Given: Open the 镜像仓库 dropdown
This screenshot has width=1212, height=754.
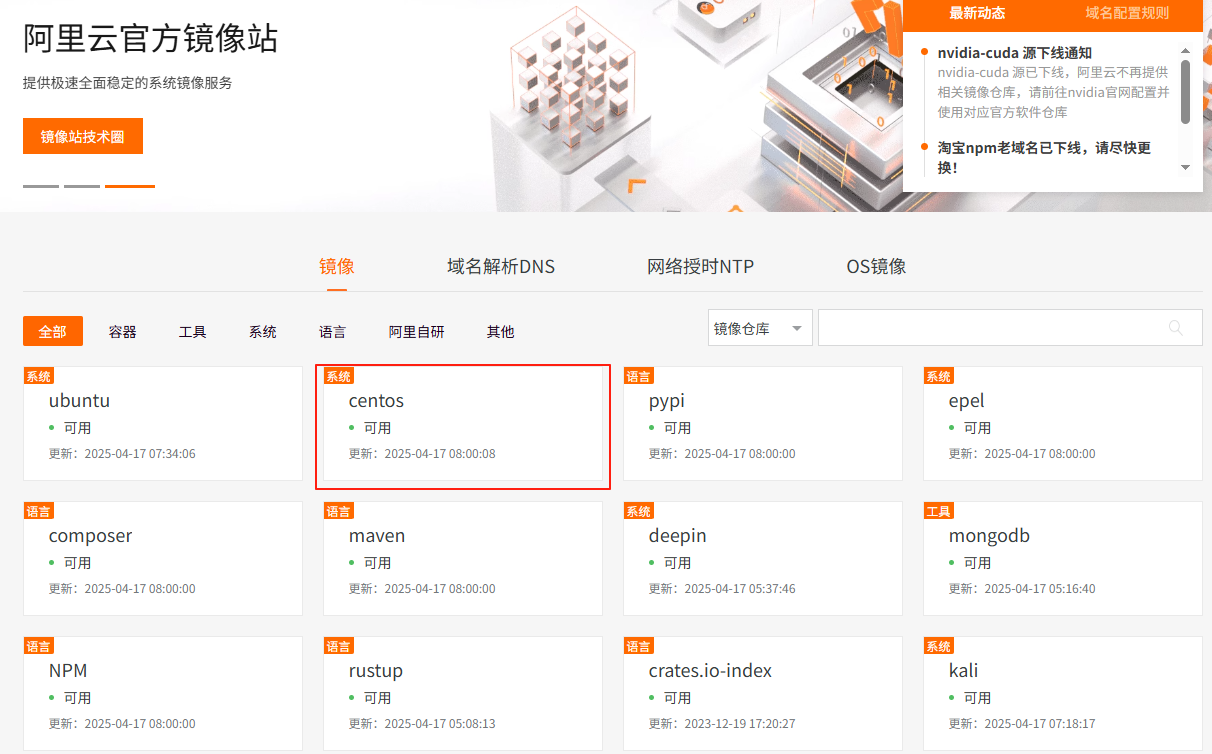Looking at the screenshot, I should pos(760,328).
